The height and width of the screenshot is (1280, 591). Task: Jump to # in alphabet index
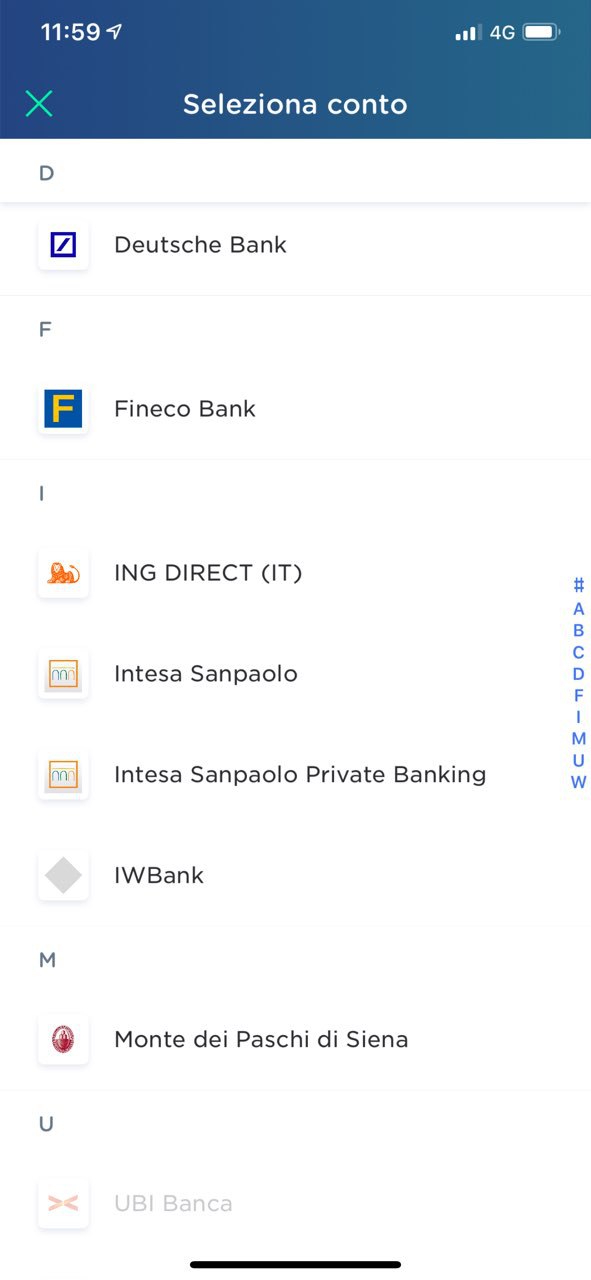click(x=578, y=586)
